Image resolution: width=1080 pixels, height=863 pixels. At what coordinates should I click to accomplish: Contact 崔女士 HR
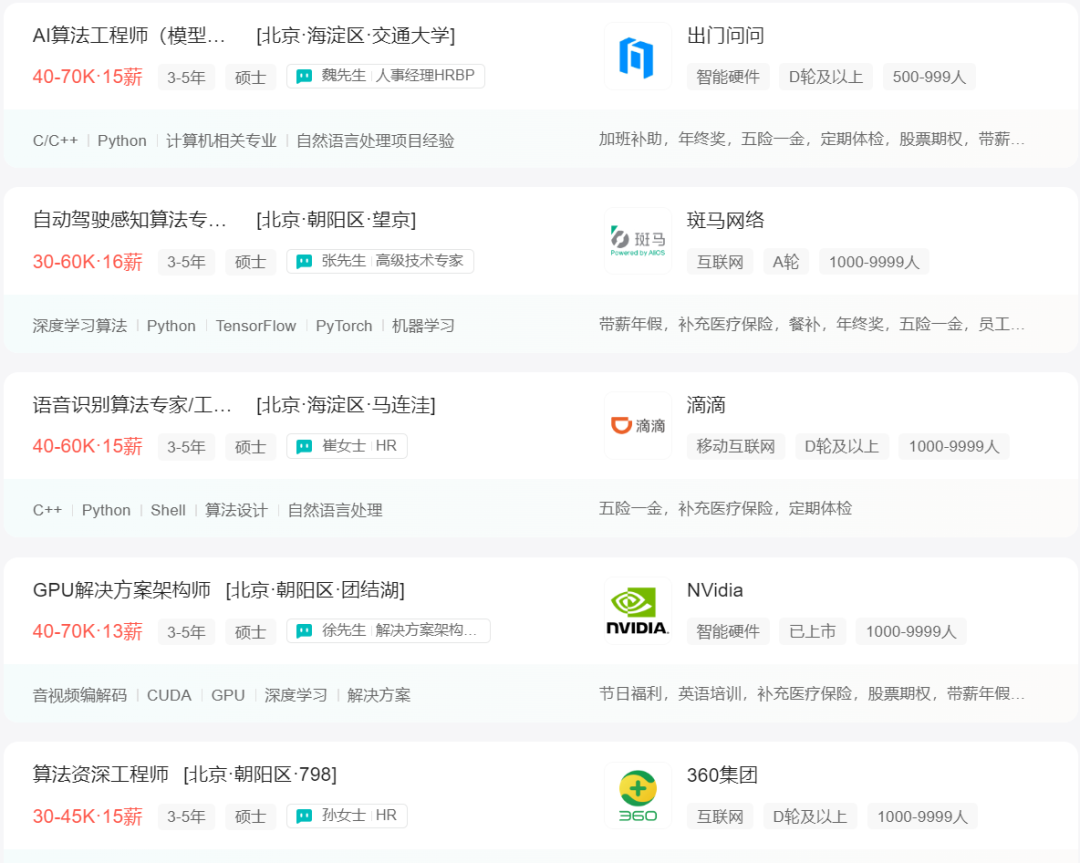(x=347, y=446)
